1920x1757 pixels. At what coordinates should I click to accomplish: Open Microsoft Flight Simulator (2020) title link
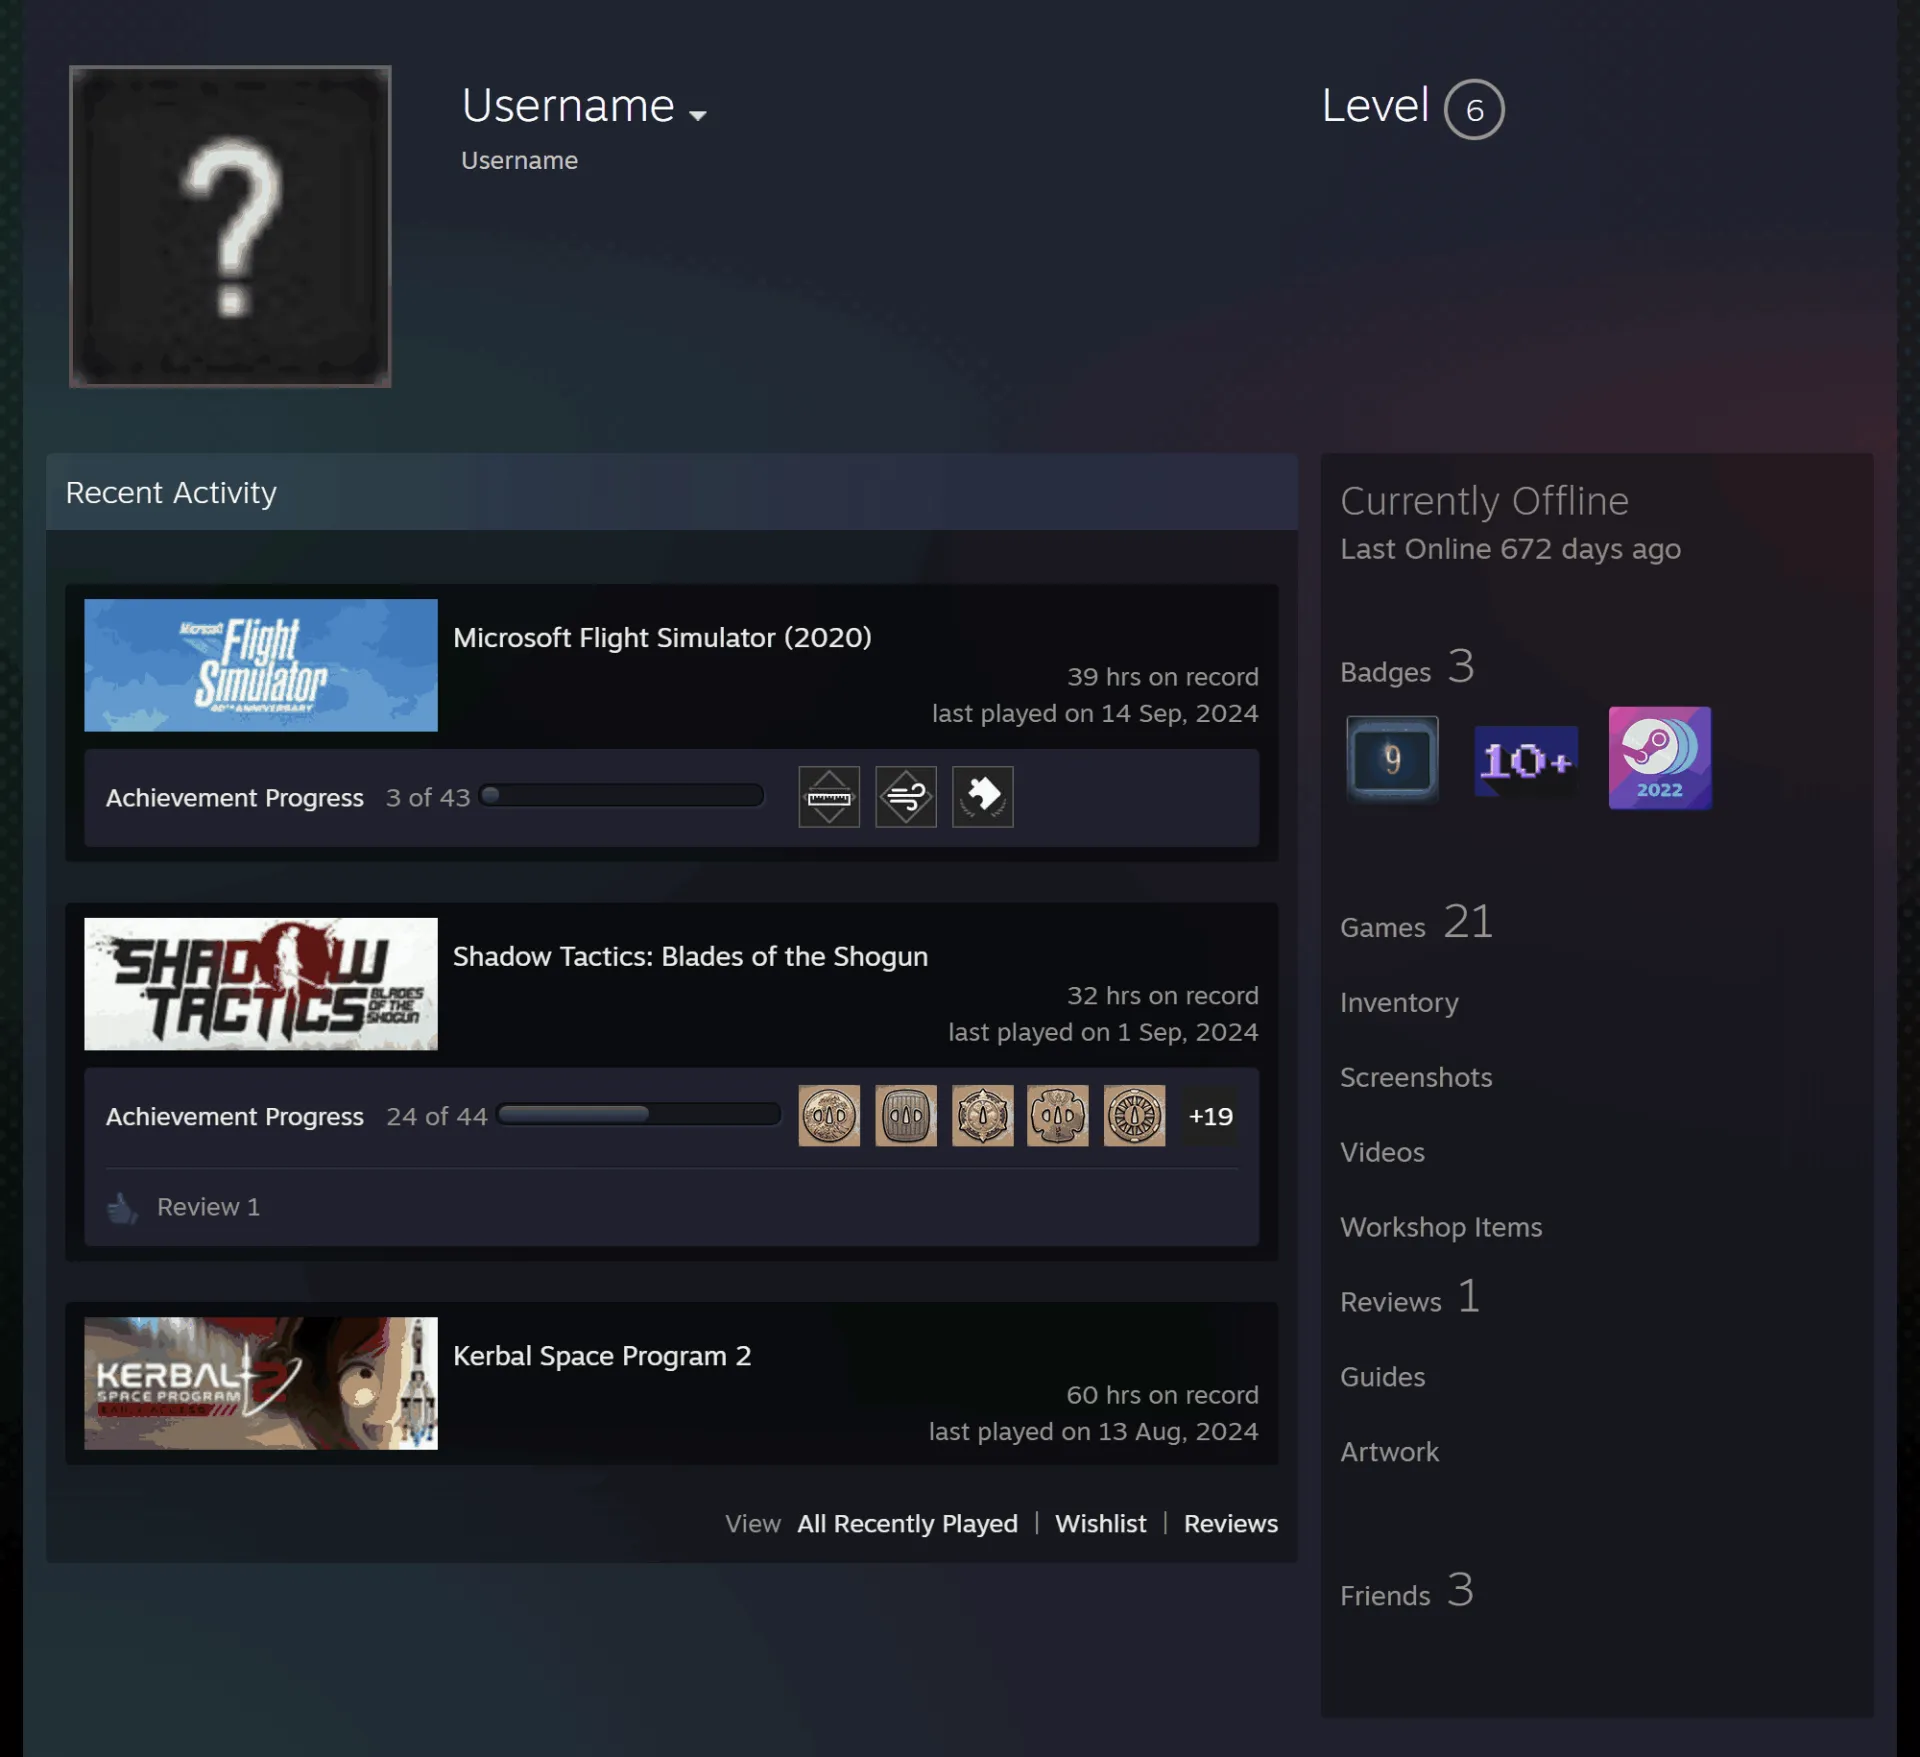pos(662,637)
